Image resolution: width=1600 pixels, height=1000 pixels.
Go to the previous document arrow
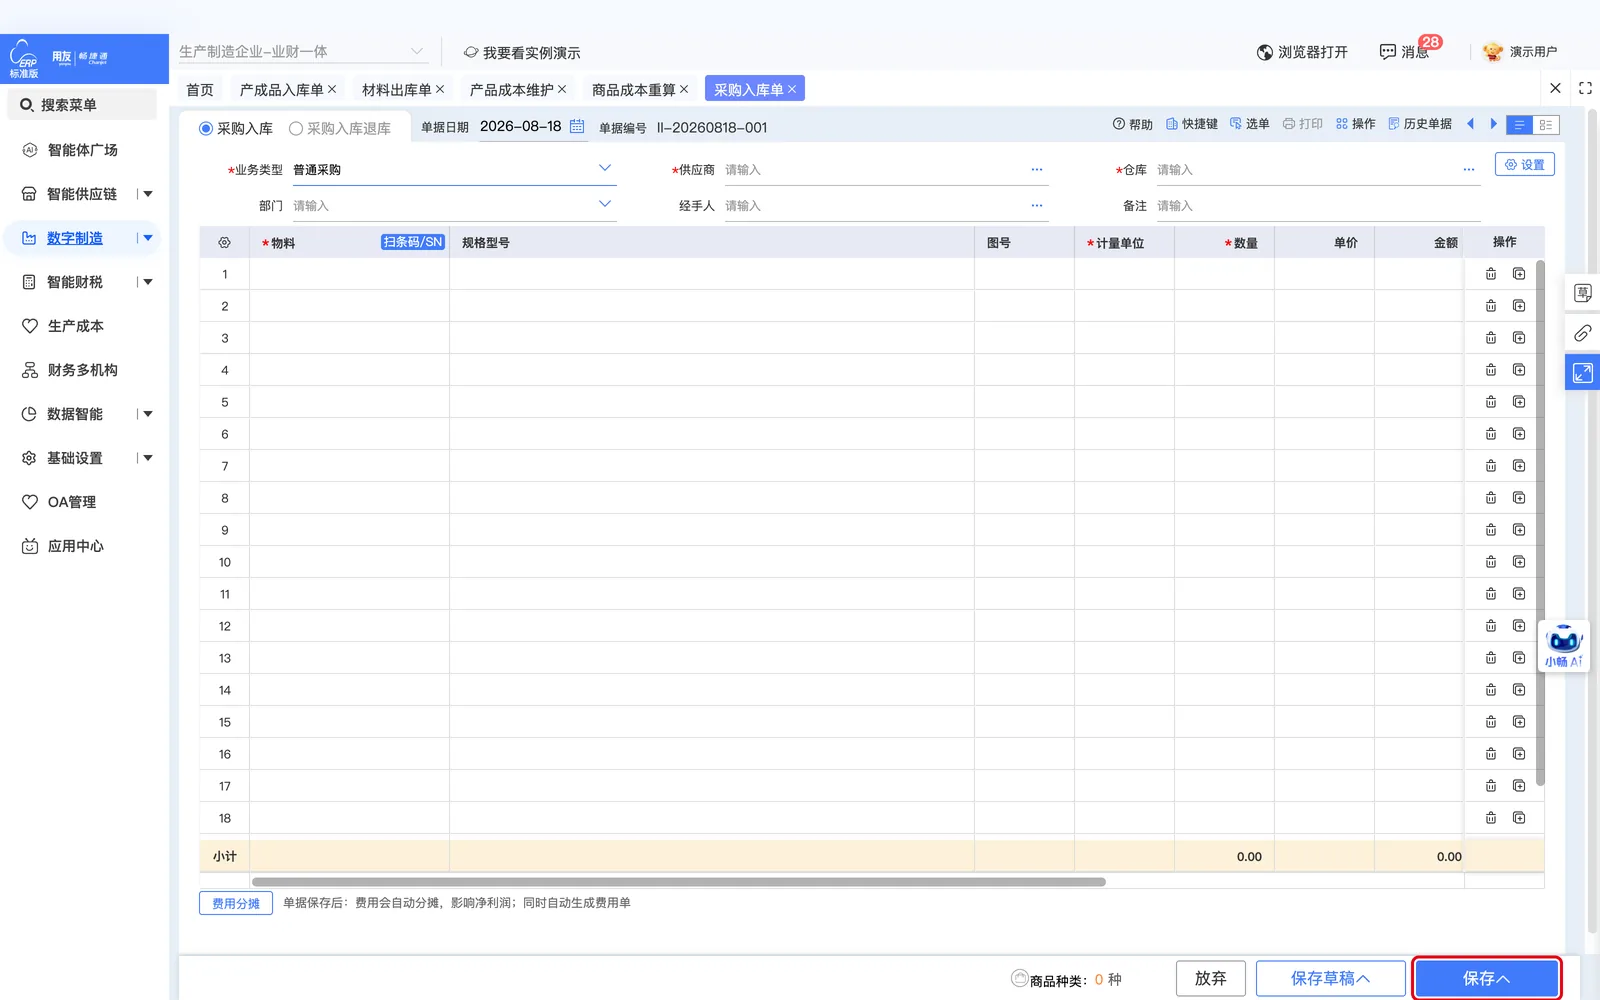pyautogui.click(x=1470, y=124)
